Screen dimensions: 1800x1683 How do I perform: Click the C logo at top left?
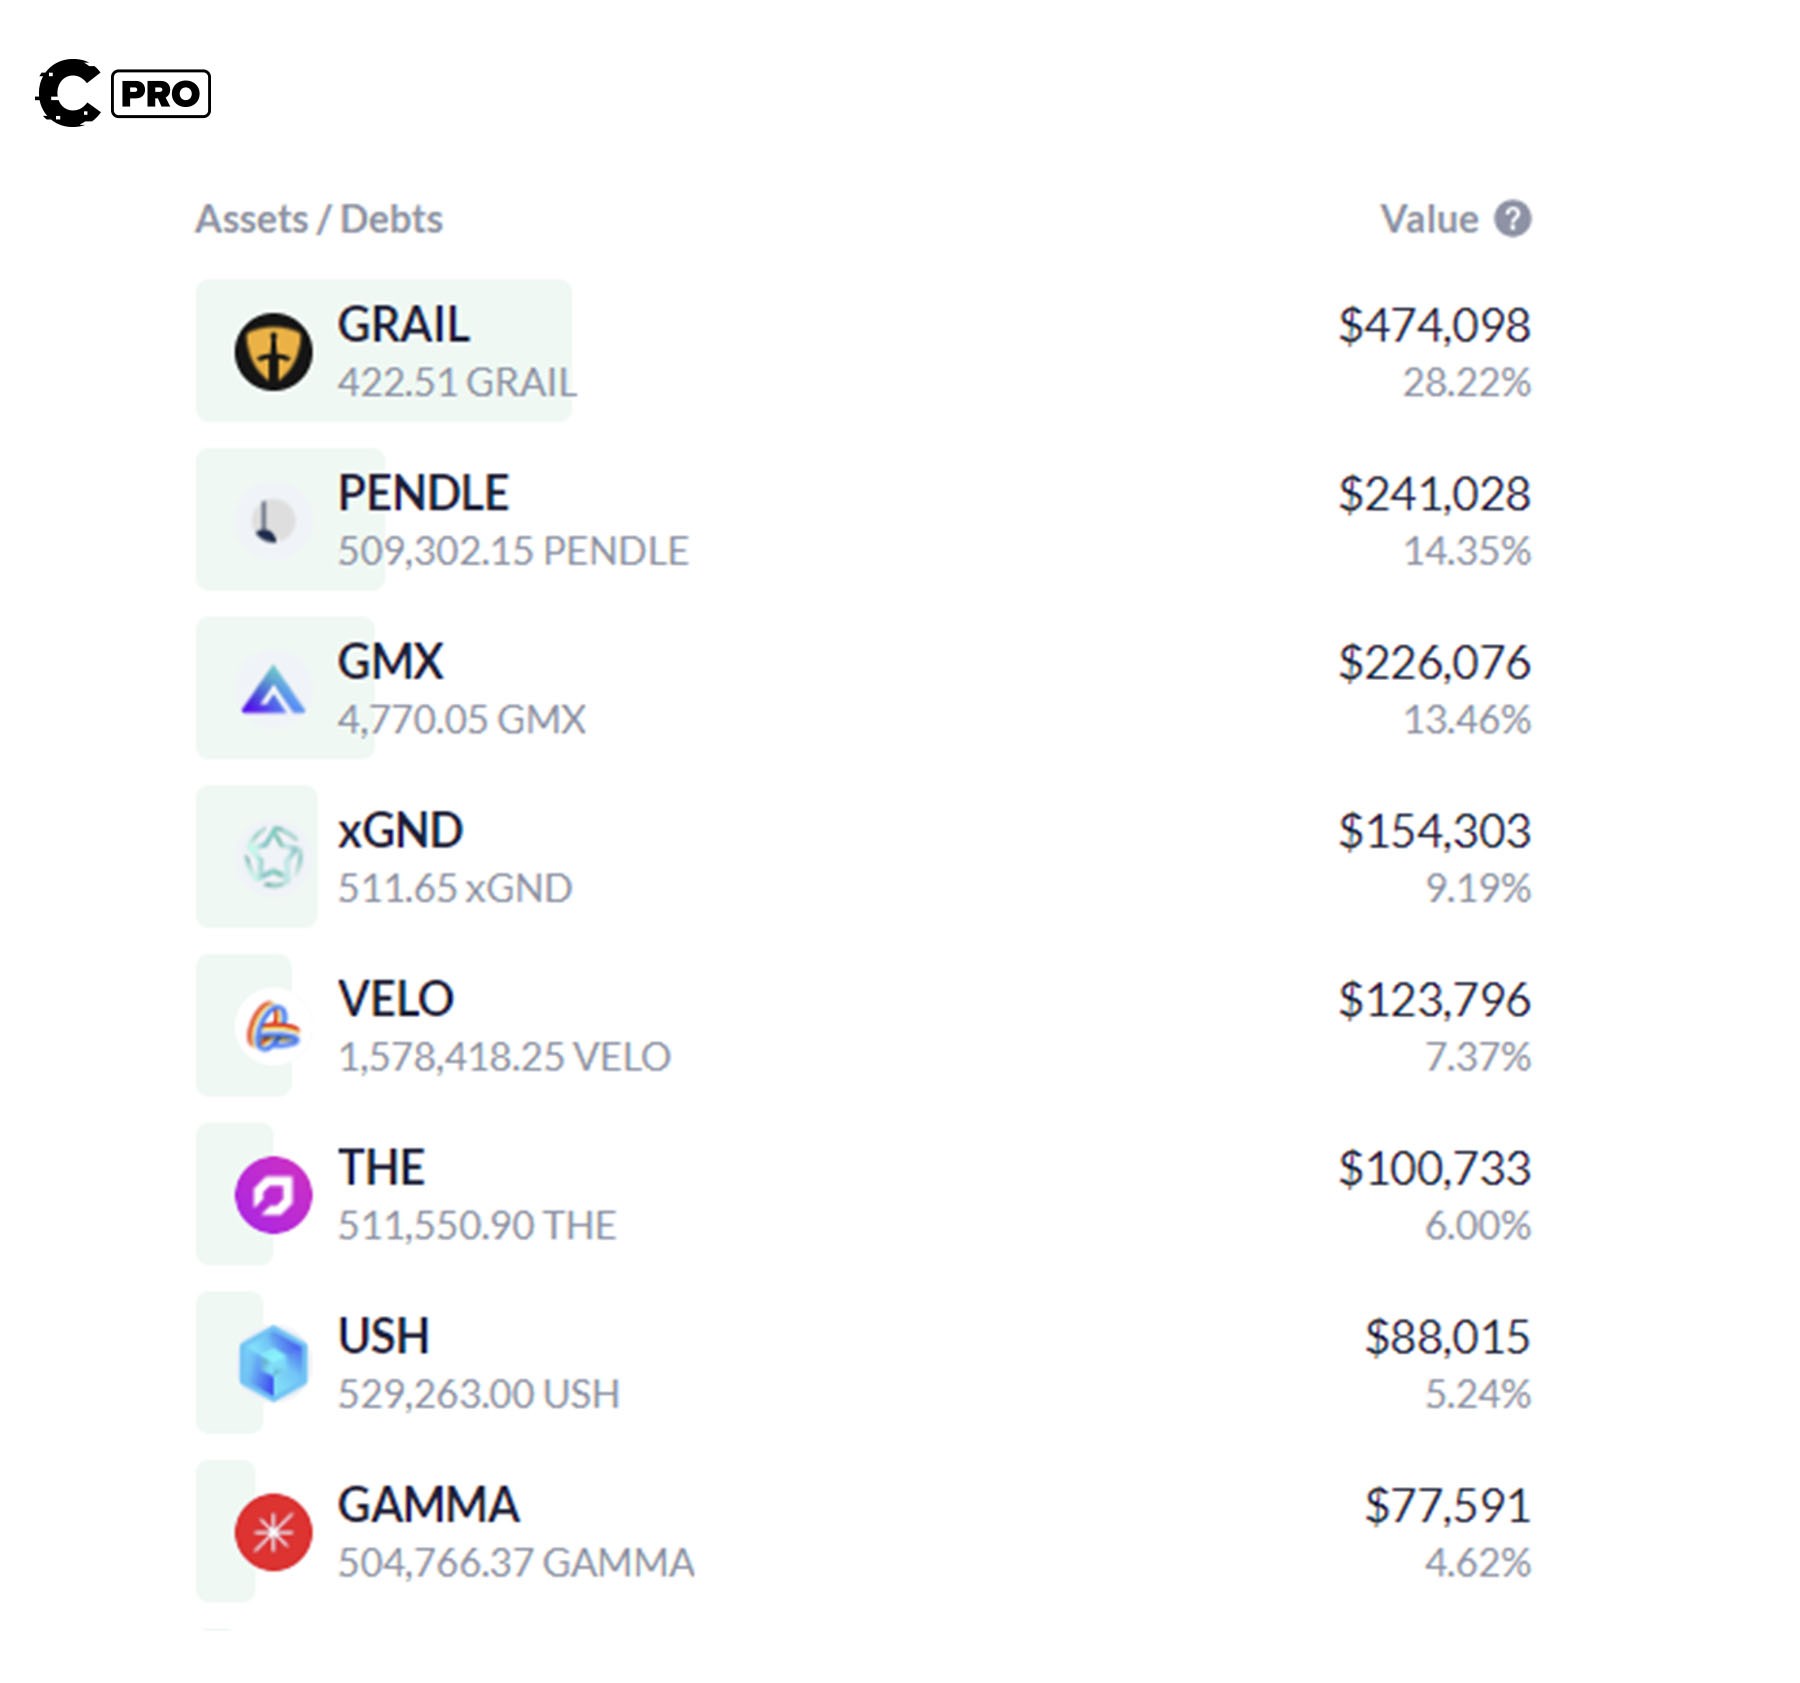pos(68,93)
